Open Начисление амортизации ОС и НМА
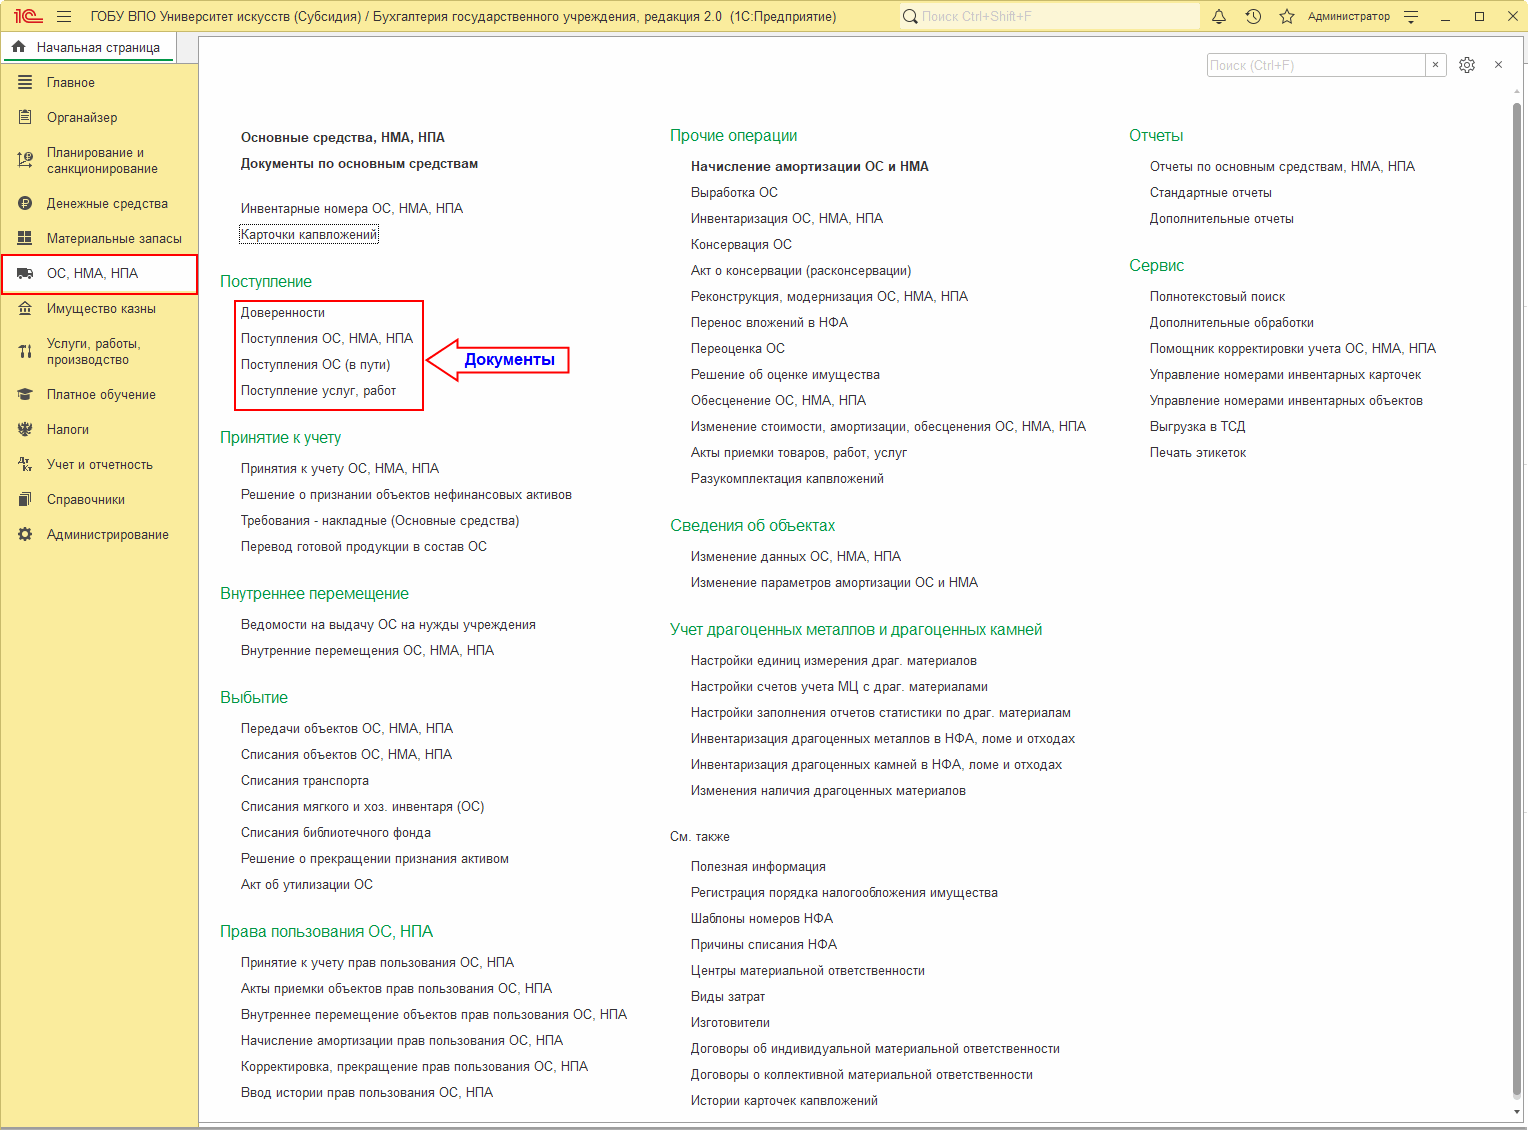Viewport: 1528px width, 1130px height. point(810,166)
